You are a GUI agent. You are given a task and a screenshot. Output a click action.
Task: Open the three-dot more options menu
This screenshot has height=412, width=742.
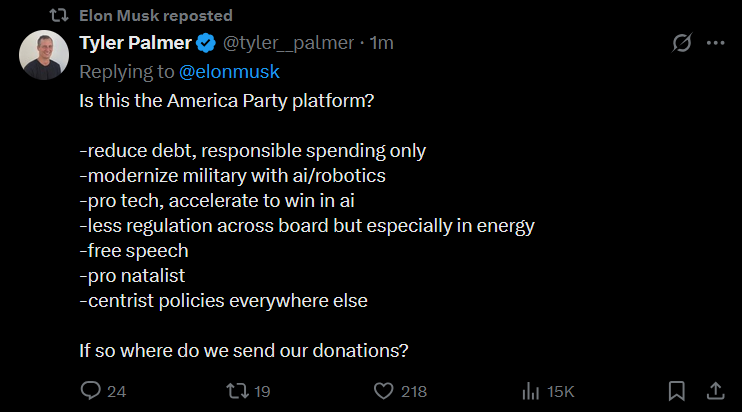coord(716,43)
